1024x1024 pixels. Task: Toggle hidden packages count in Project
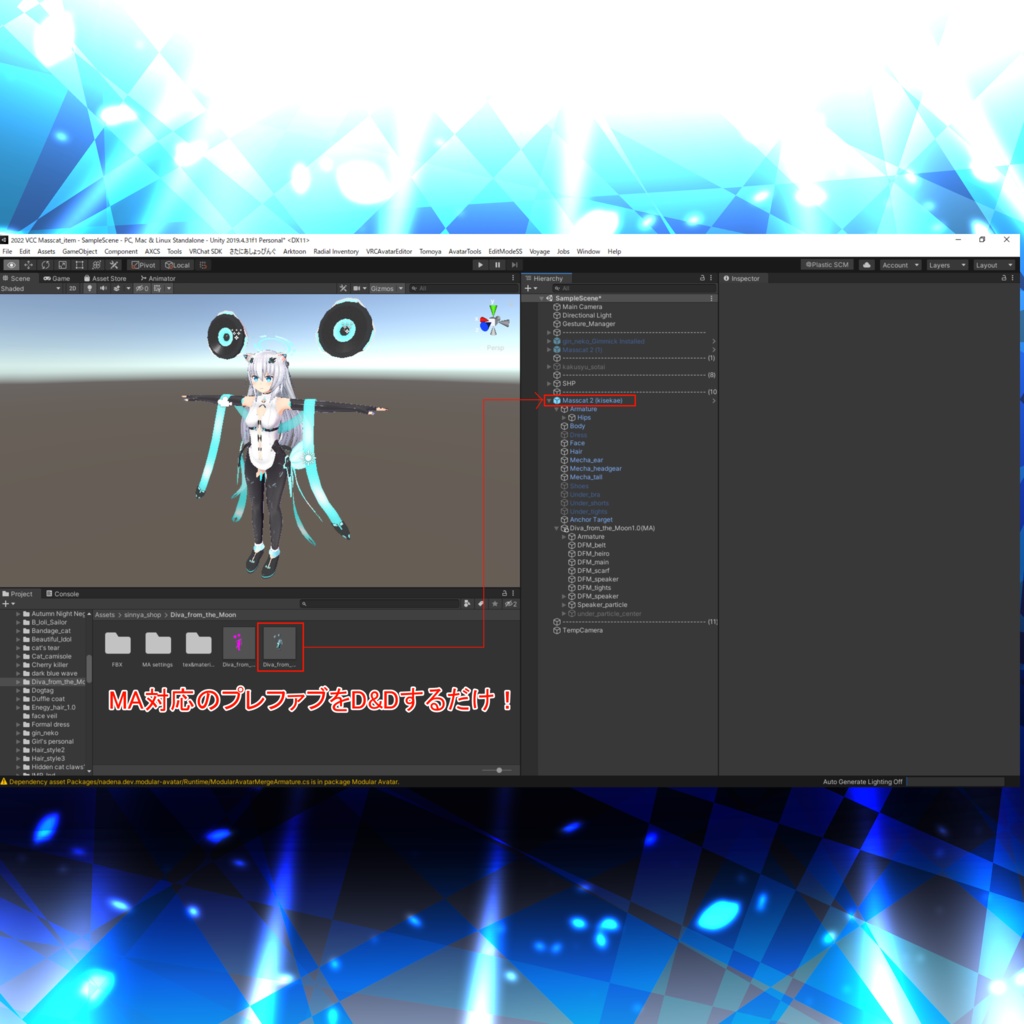[511, 604]
